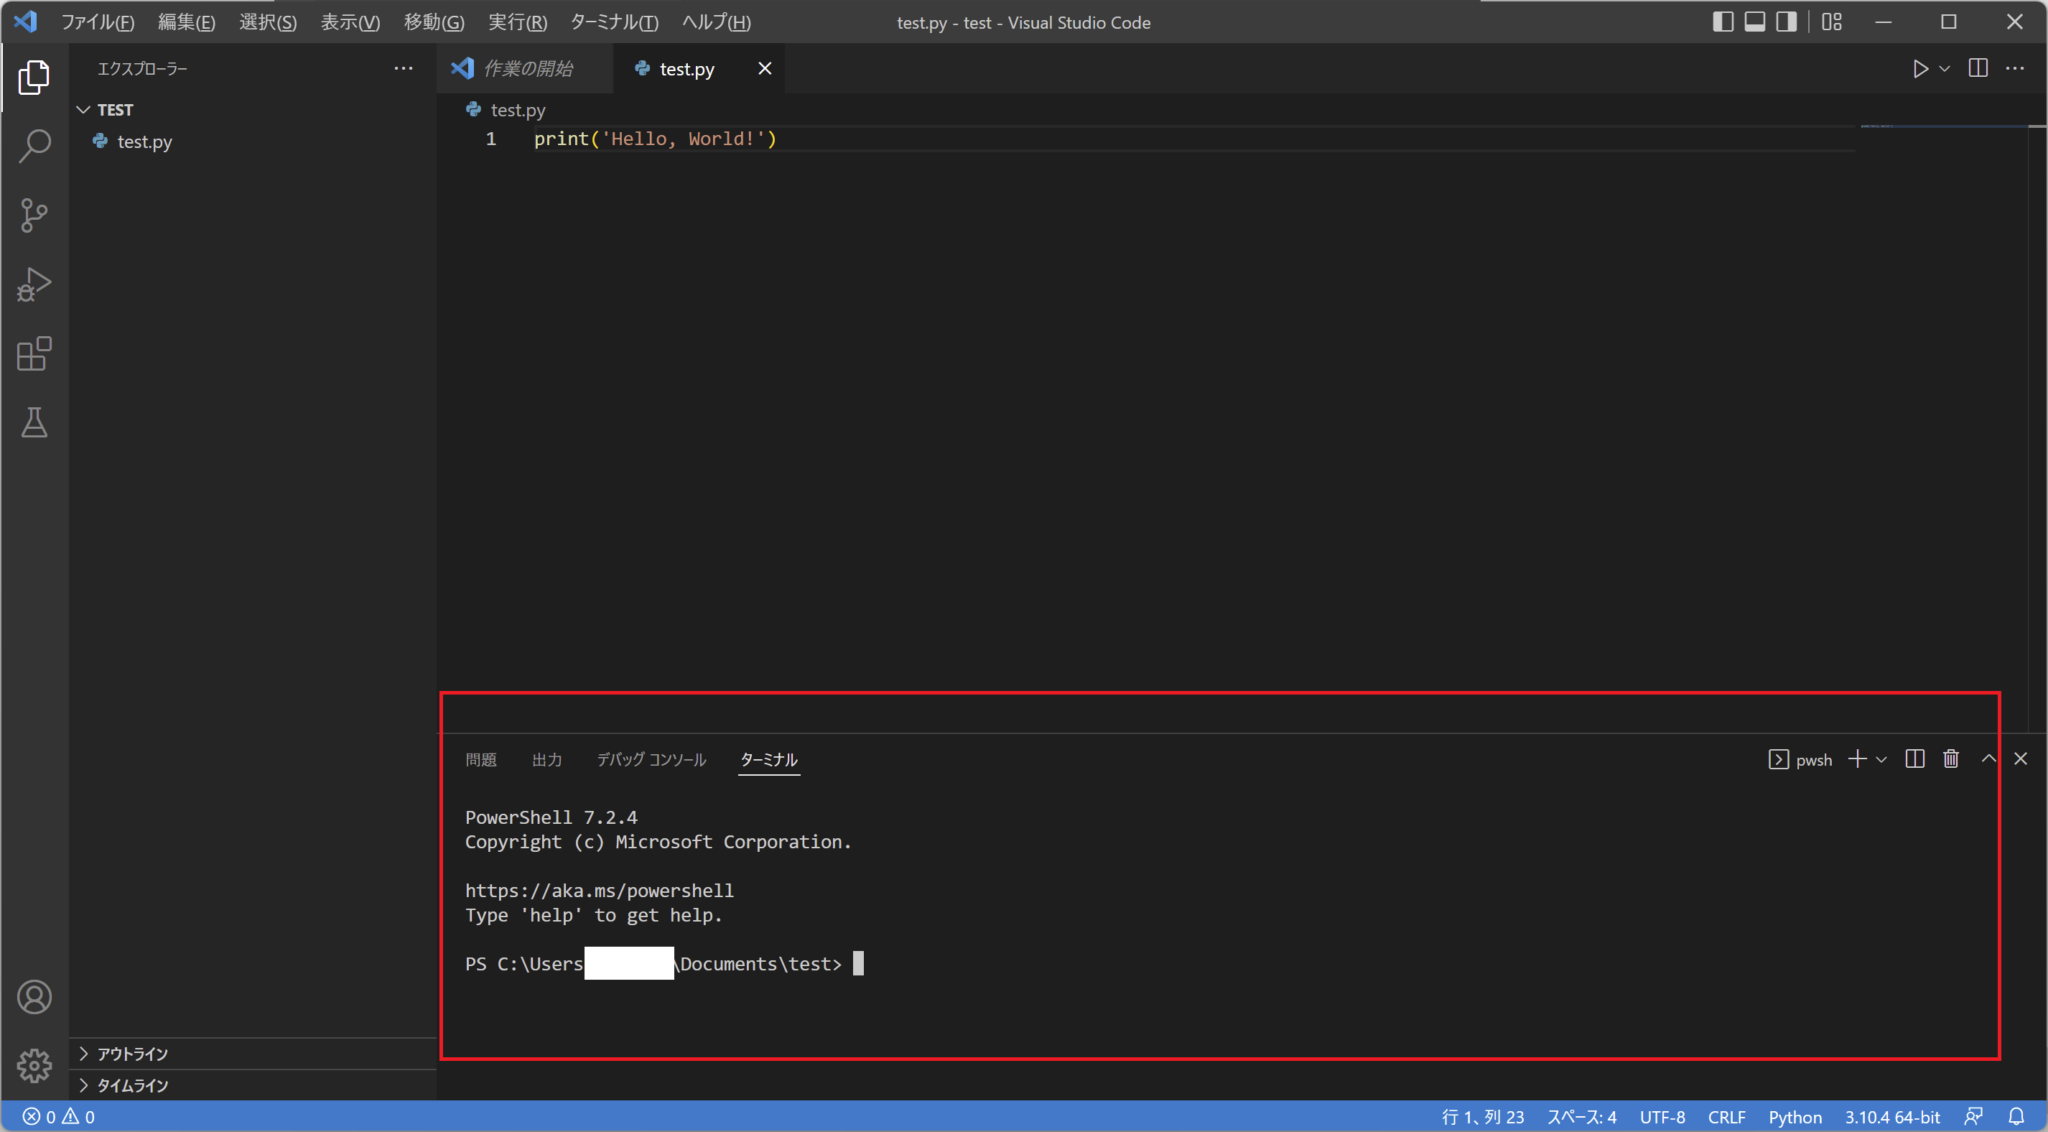Split the terminal pane
This screenshot has height=1132, width=2048.
point(1915,759)
